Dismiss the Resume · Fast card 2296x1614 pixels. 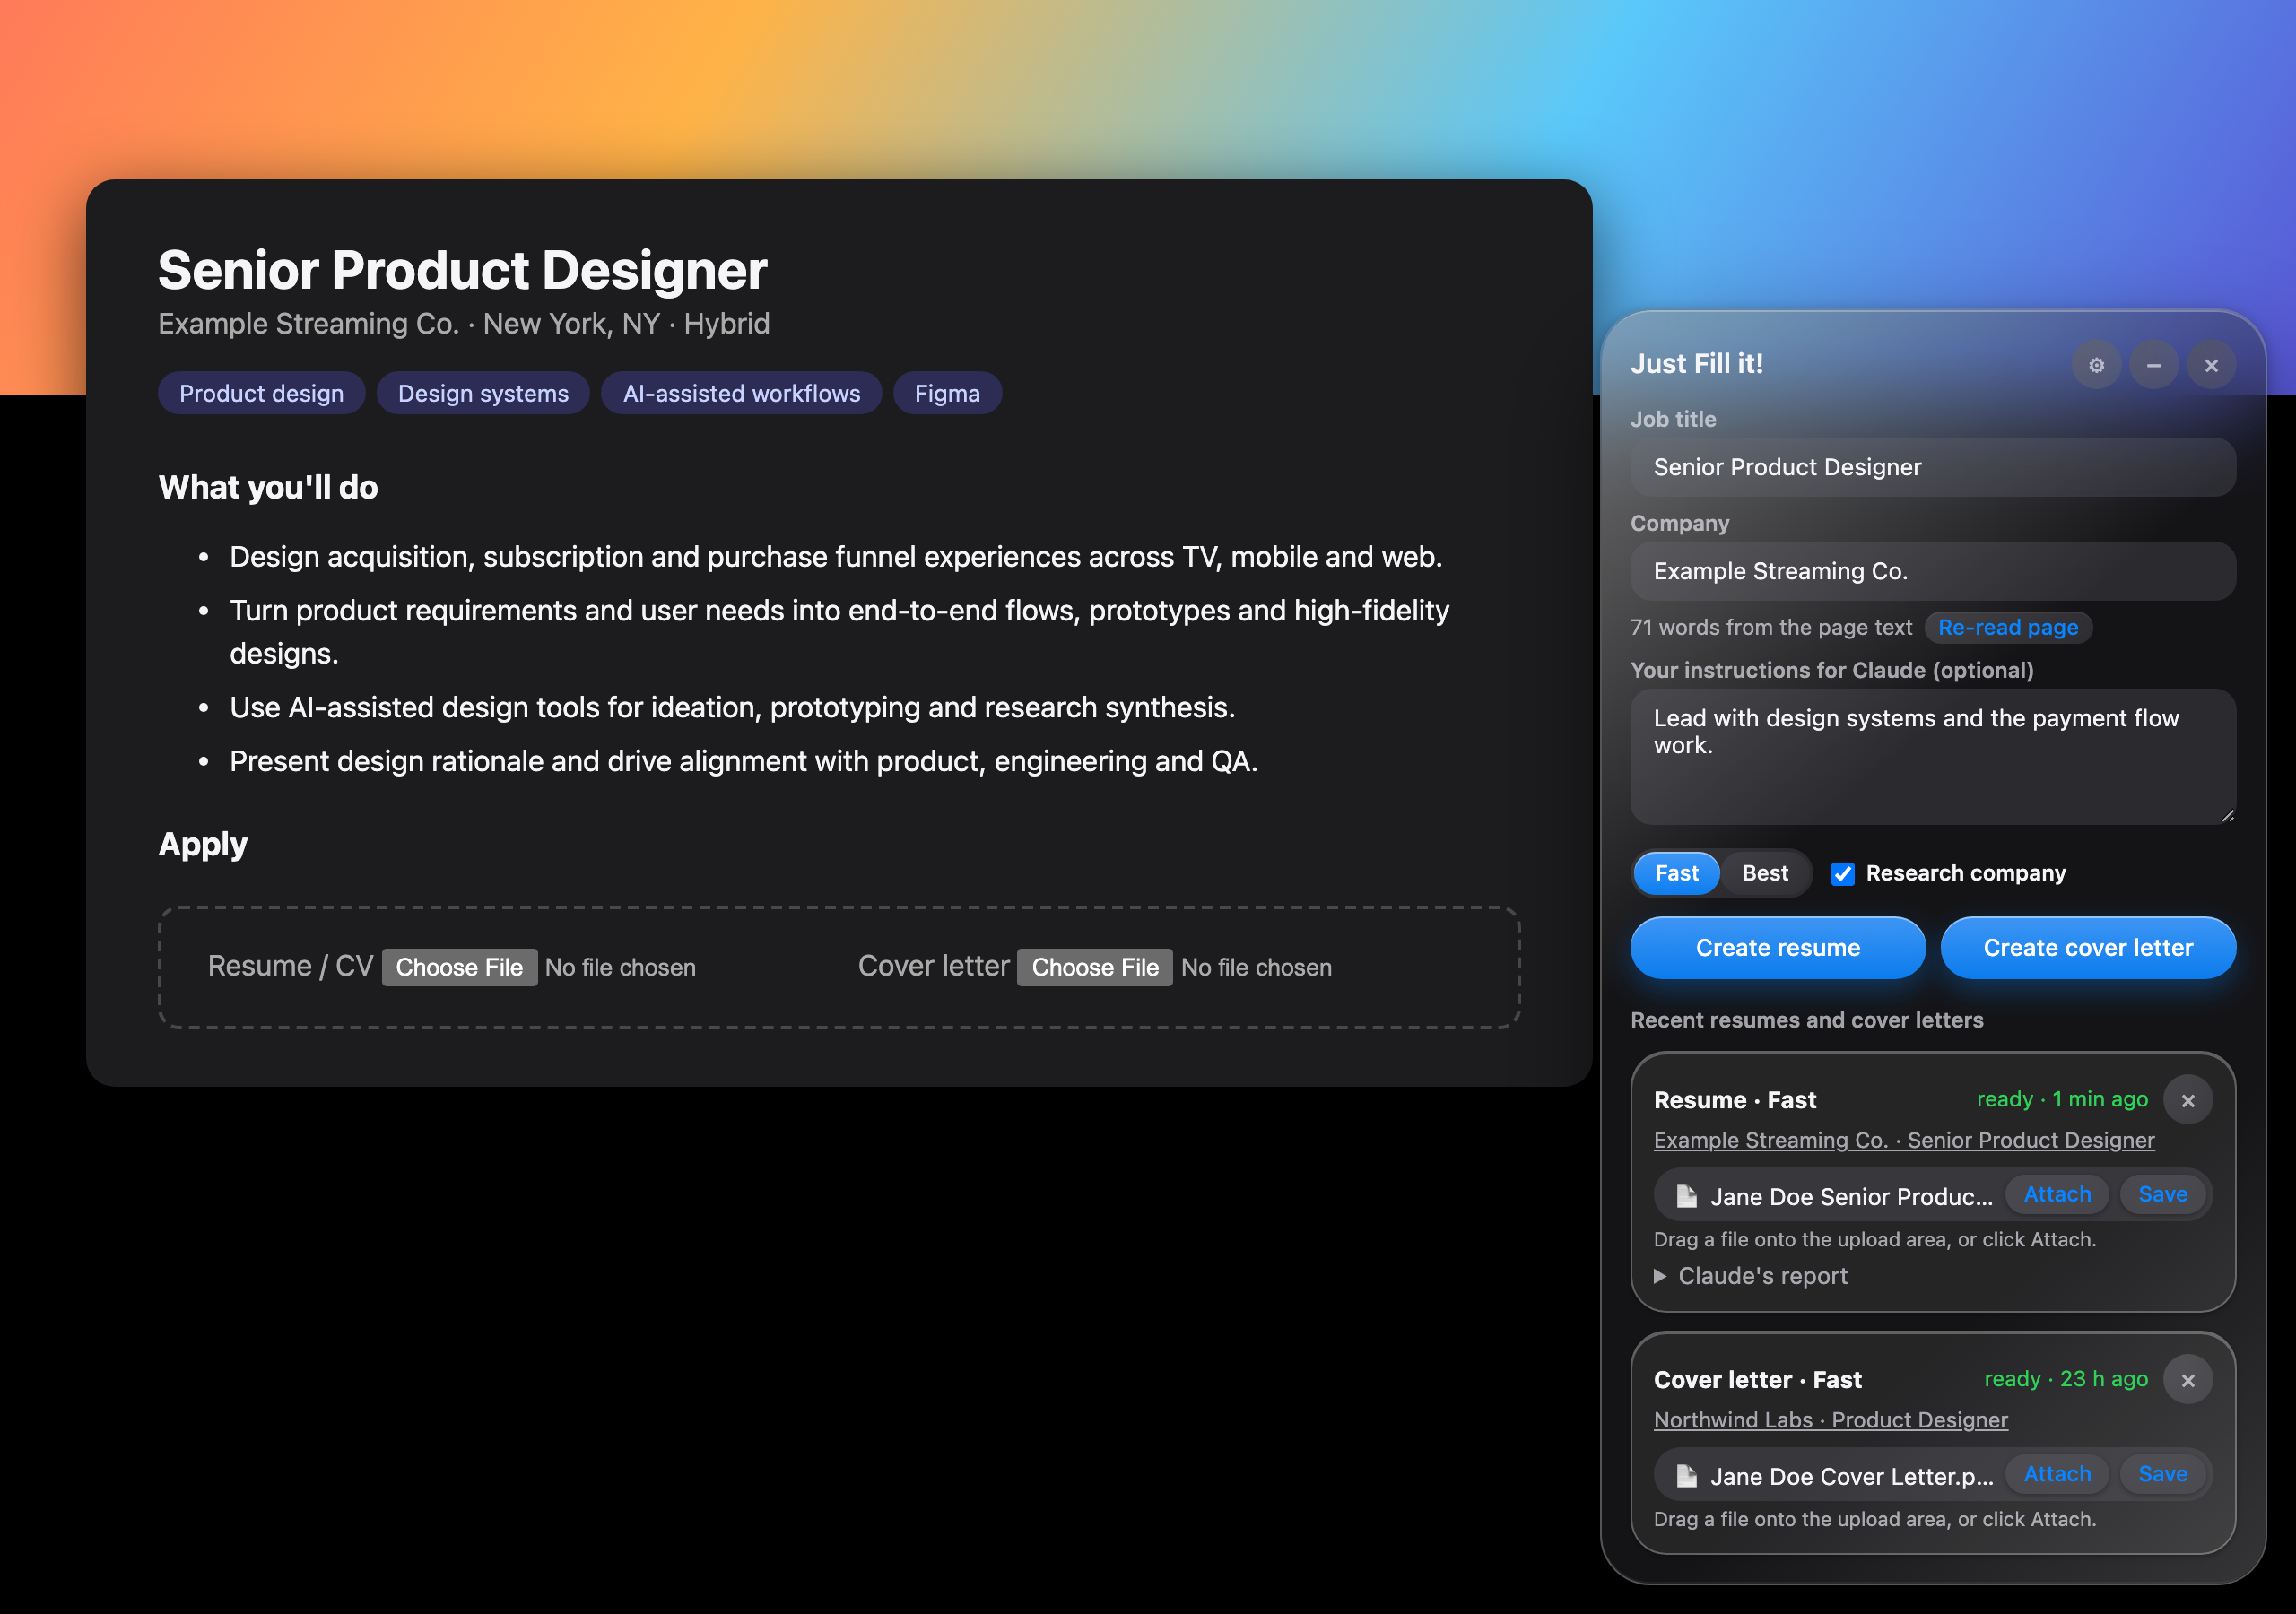tap(2188, 1100)
